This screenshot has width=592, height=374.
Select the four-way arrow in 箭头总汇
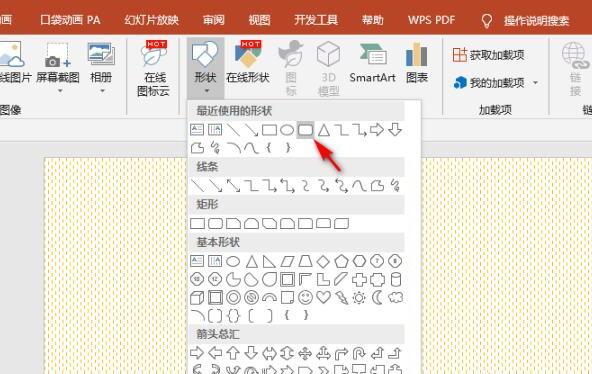click(x=305, y=353)
